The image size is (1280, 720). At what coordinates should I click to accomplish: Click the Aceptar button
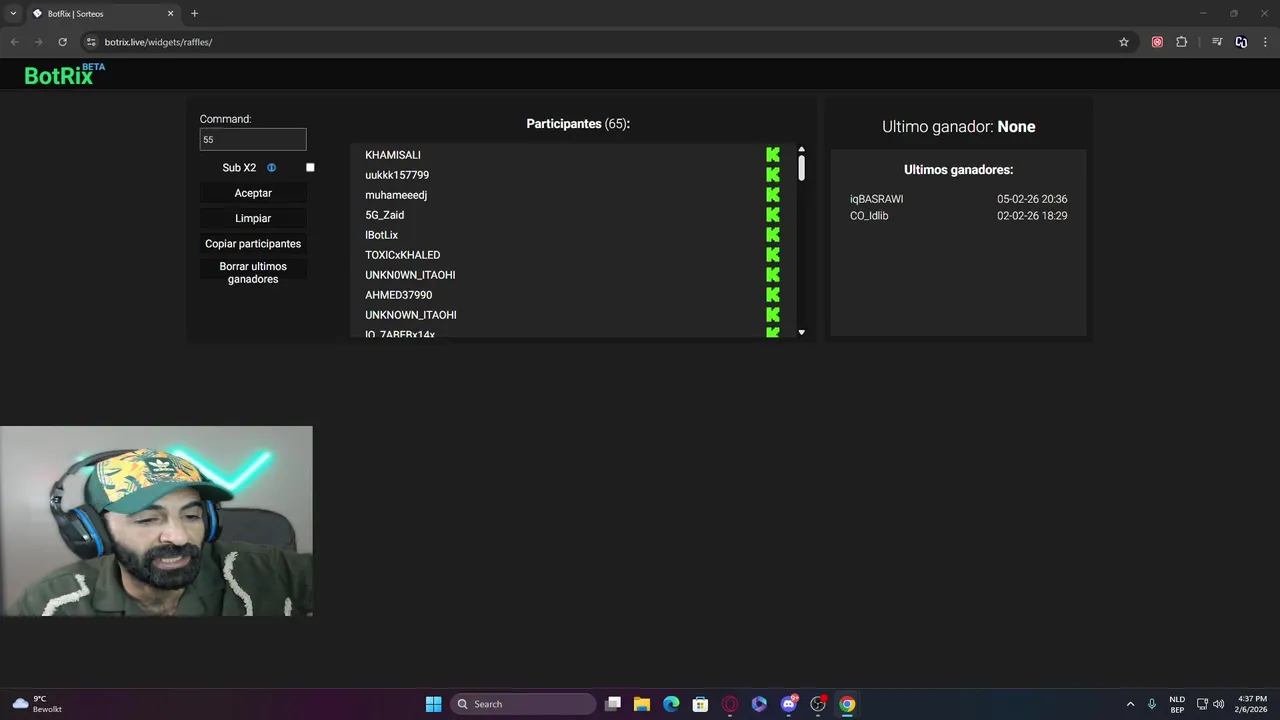click(x=253, y=193)
